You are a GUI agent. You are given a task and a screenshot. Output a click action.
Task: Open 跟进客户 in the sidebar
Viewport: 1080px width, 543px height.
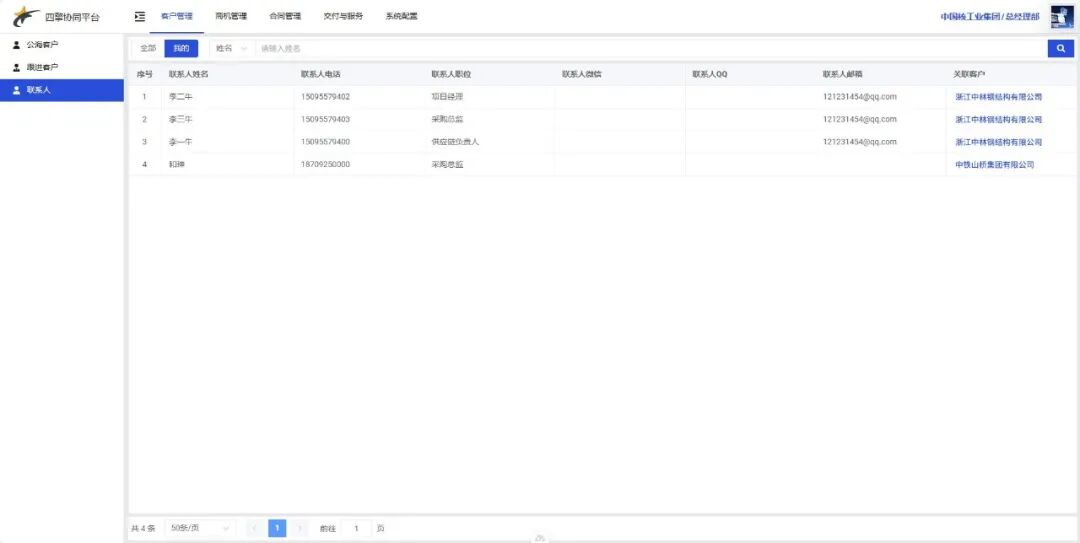(62, 68)
